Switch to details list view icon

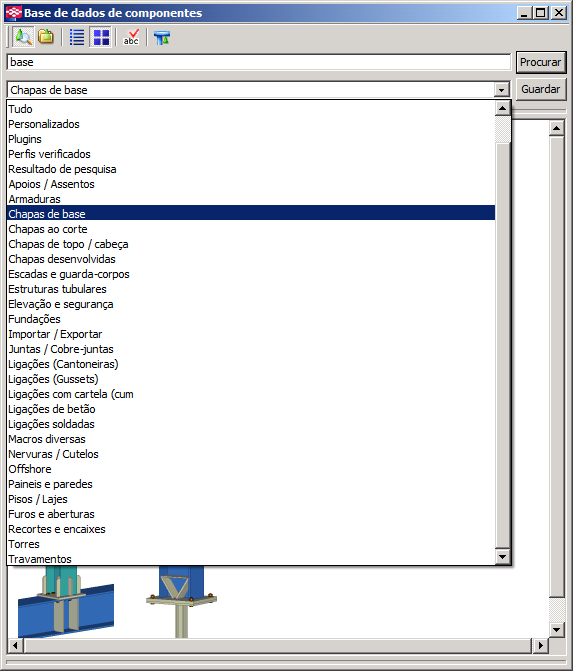77,37
